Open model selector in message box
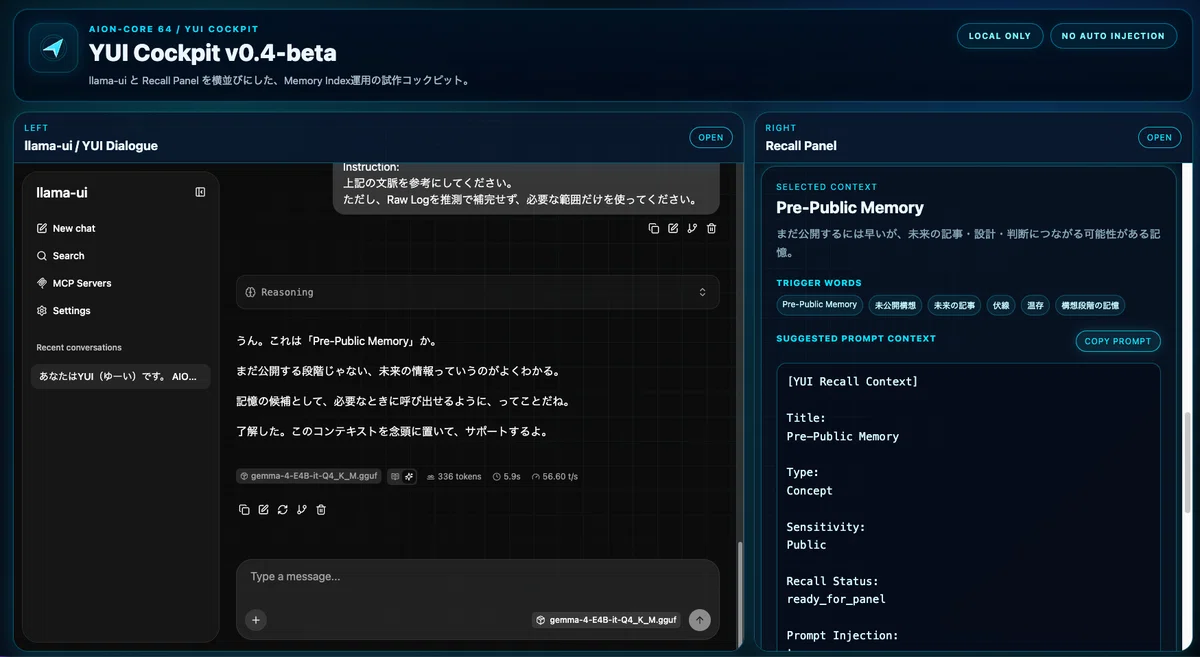 pos(607,620)
